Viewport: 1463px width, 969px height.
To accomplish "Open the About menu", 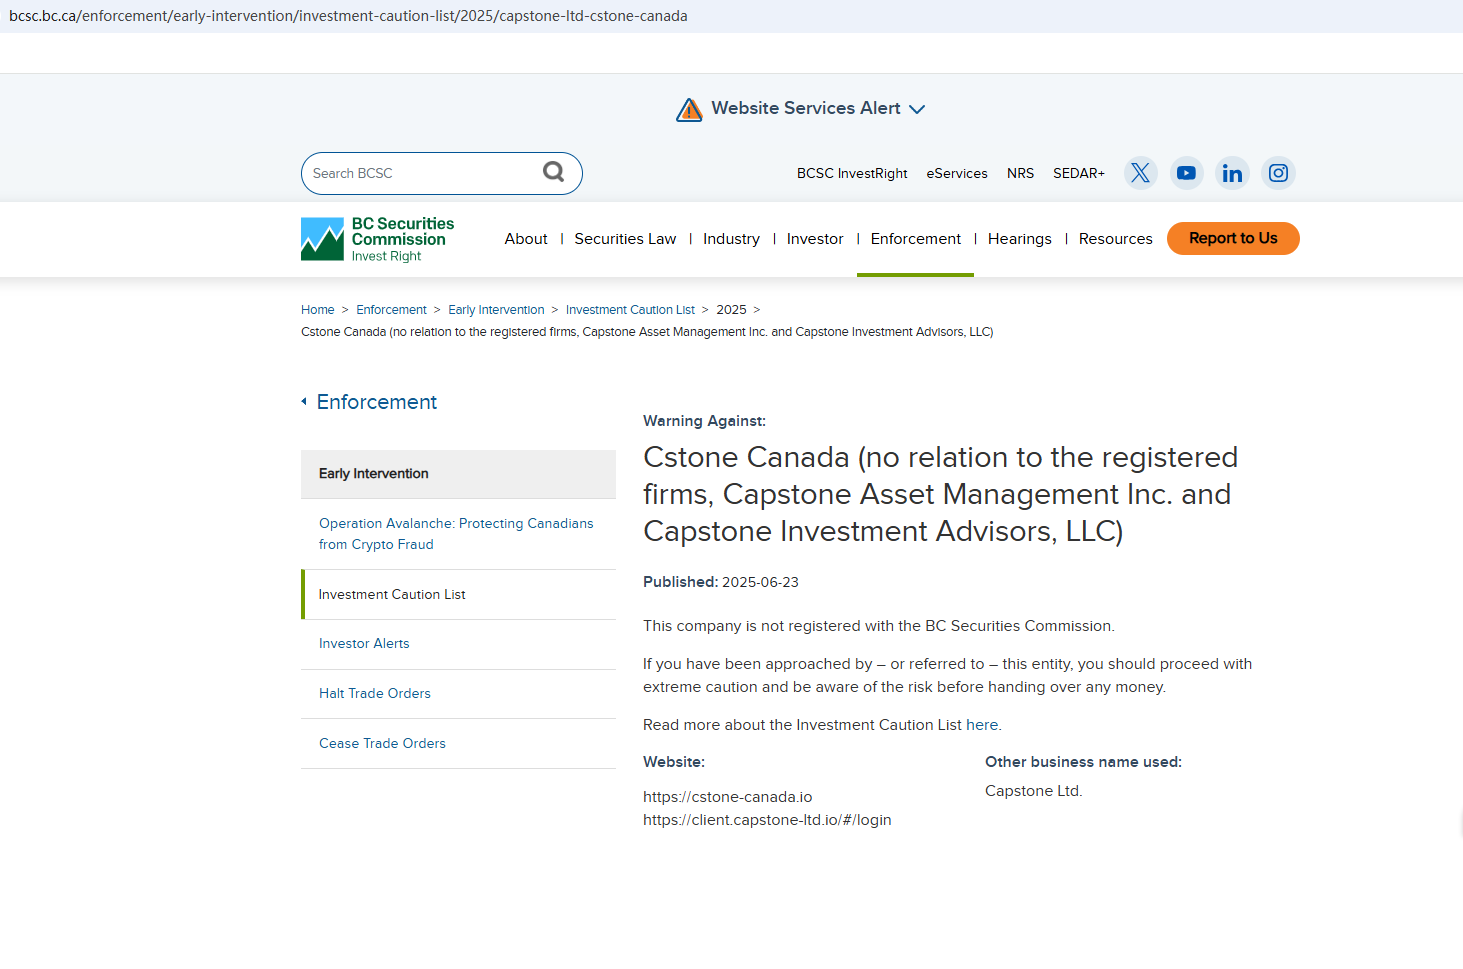I will [526, 239].
